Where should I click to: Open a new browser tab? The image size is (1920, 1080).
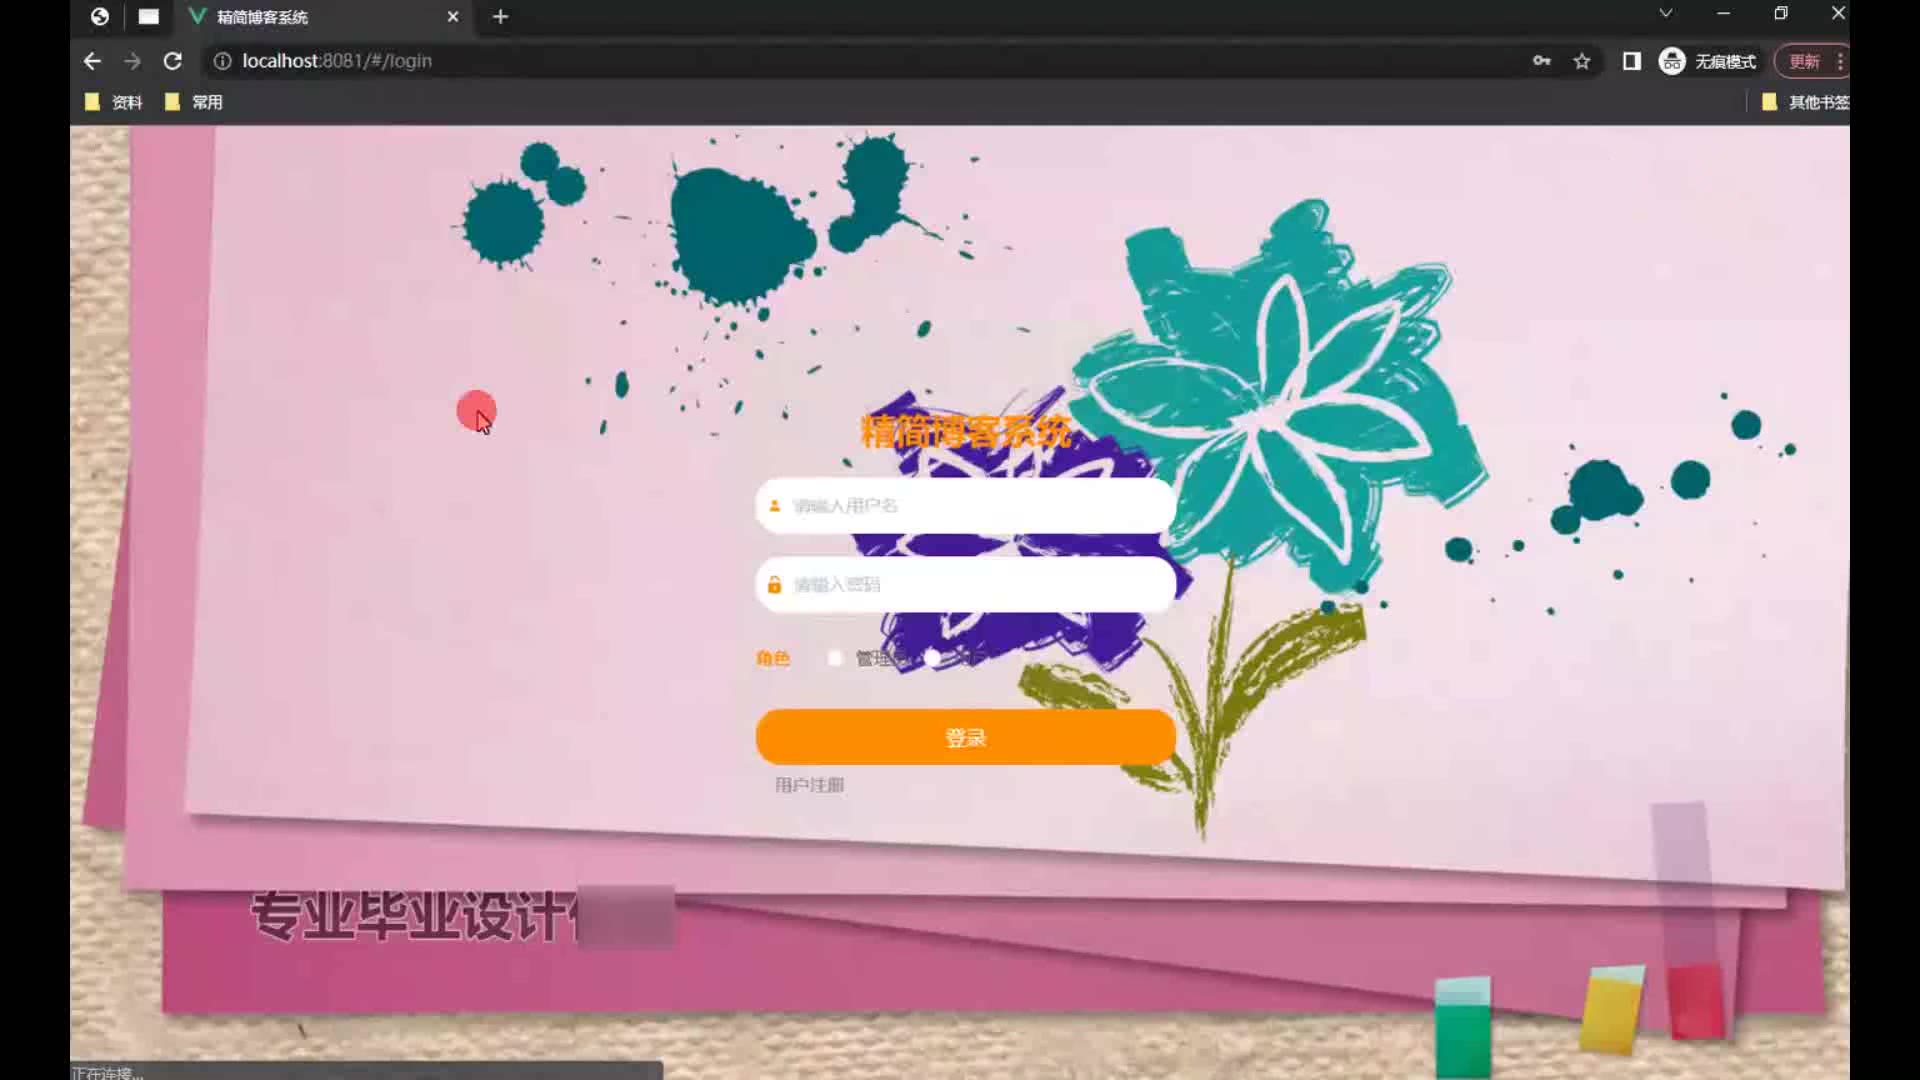click(x=500, y=17)
